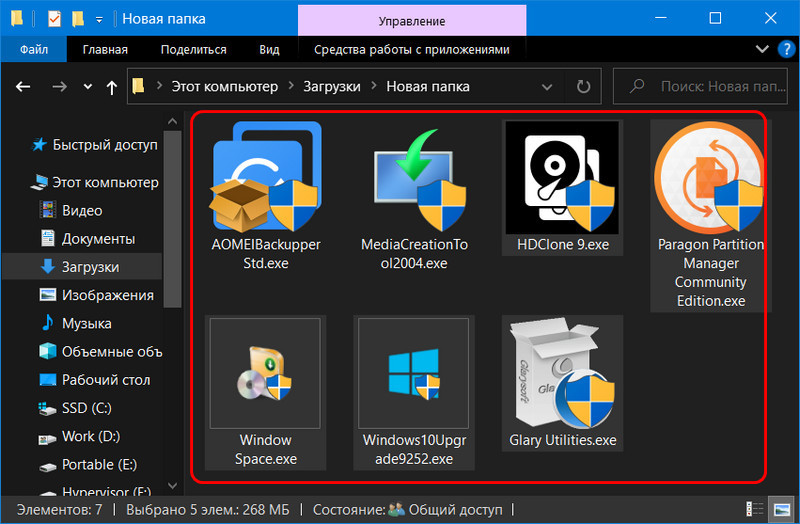Viewport: 800px width, 524px height.
Task: Open the Customize Quick Access Toolbar dropdown
Action: tap(99, 20)
